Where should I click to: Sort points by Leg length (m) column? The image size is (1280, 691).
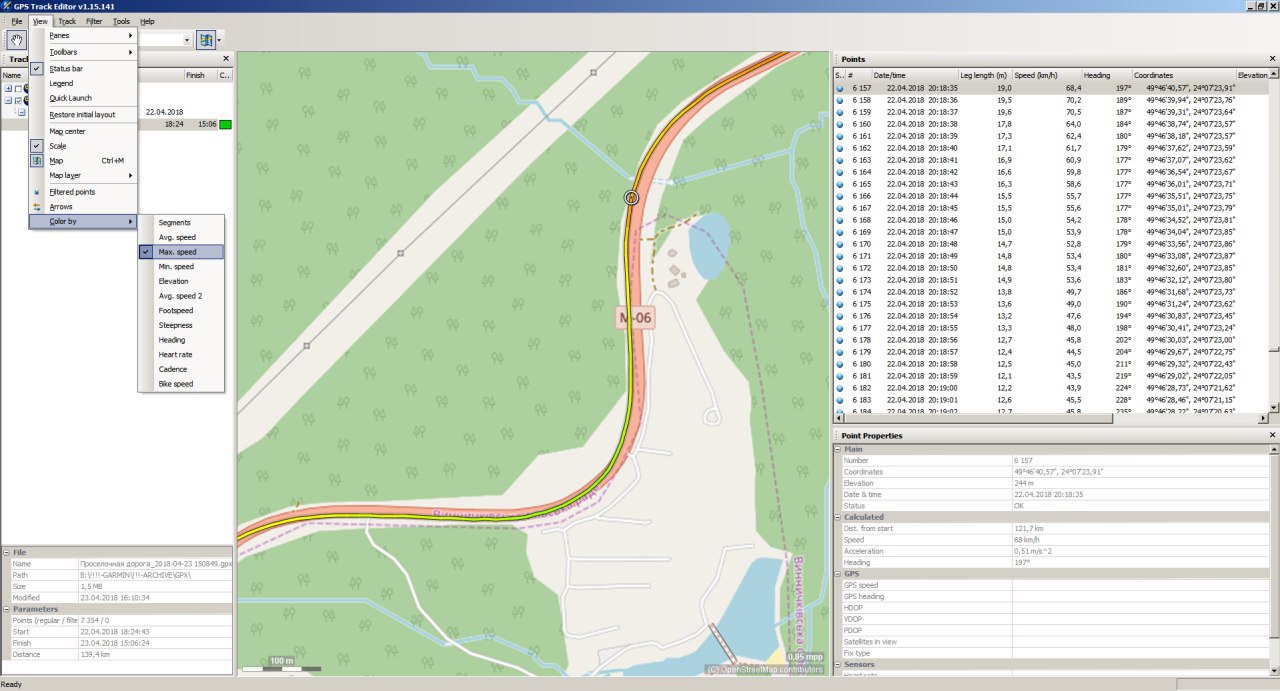(985, 75)
